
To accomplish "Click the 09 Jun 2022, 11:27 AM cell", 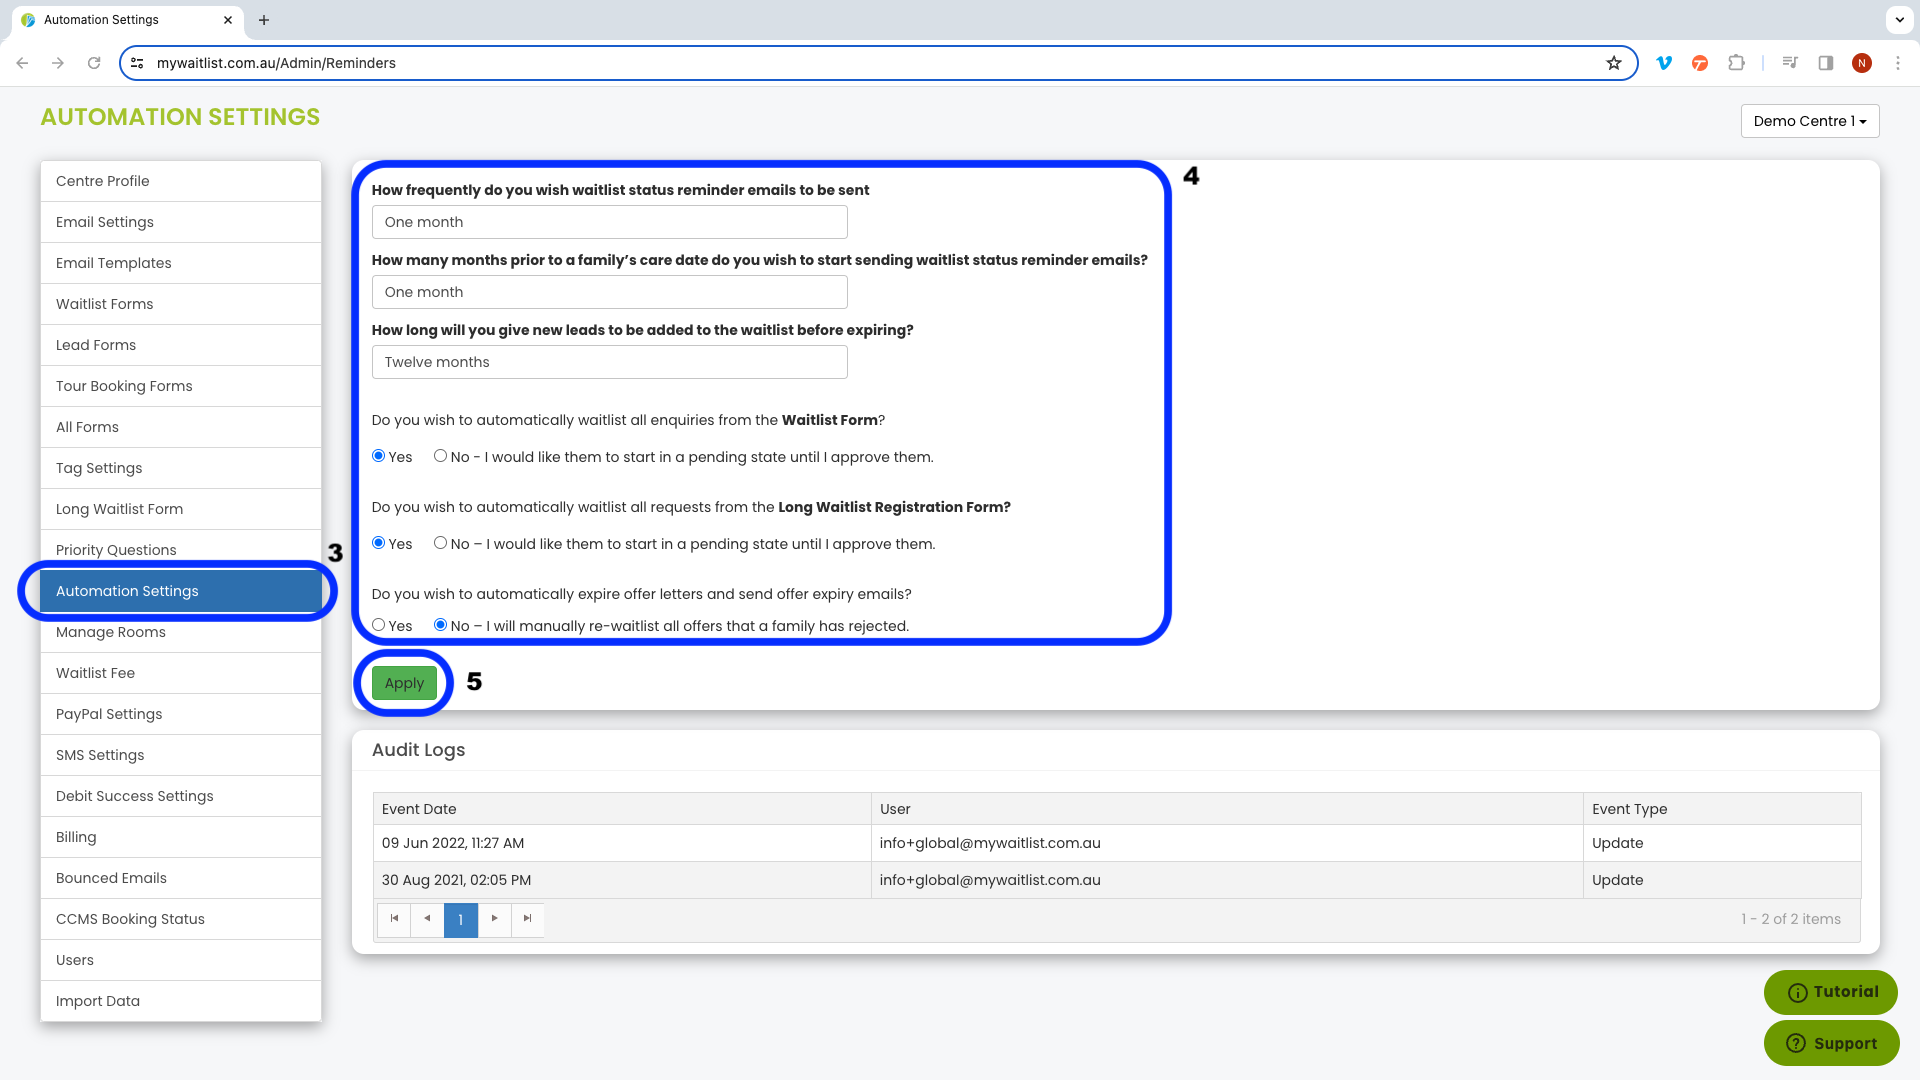I will pos(622,843).
